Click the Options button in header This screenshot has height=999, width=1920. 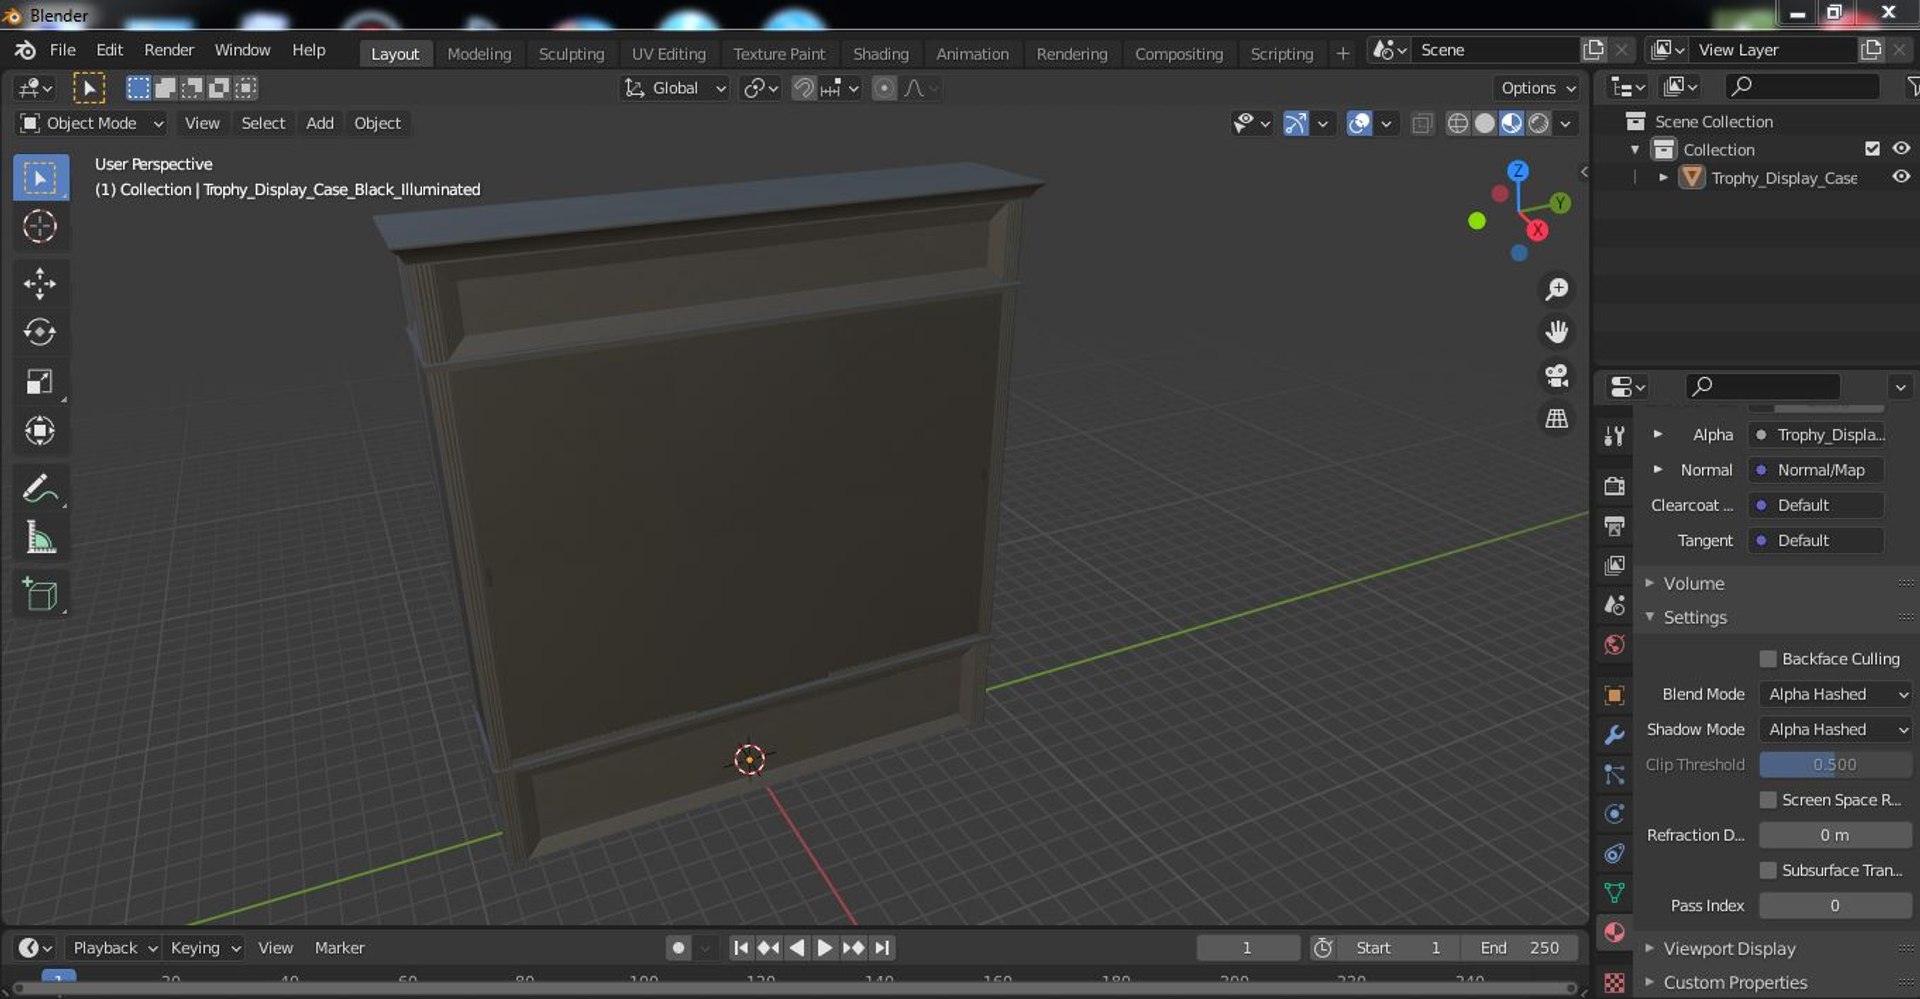pyautogui.click(x=1537, y=88)
